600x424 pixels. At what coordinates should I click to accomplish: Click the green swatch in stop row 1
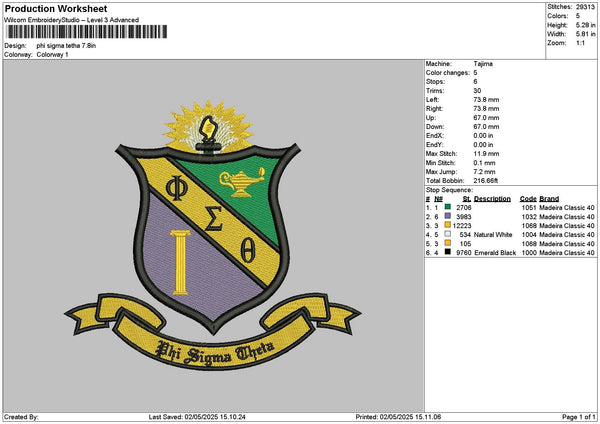coord(448,207)
